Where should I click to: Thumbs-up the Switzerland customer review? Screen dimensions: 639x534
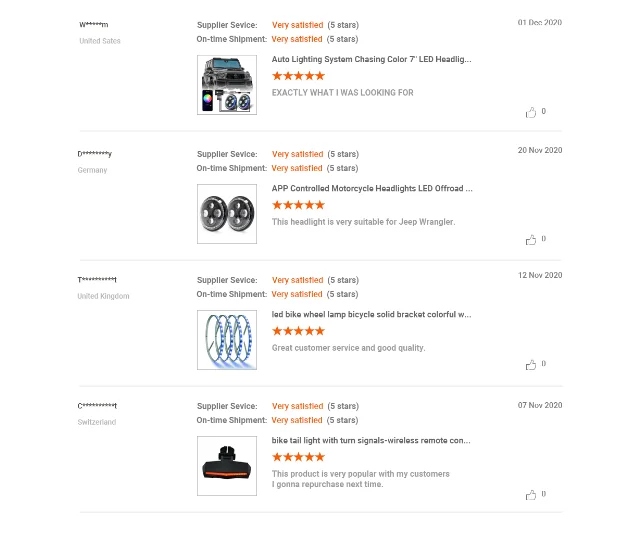click(x=531, y=495)
